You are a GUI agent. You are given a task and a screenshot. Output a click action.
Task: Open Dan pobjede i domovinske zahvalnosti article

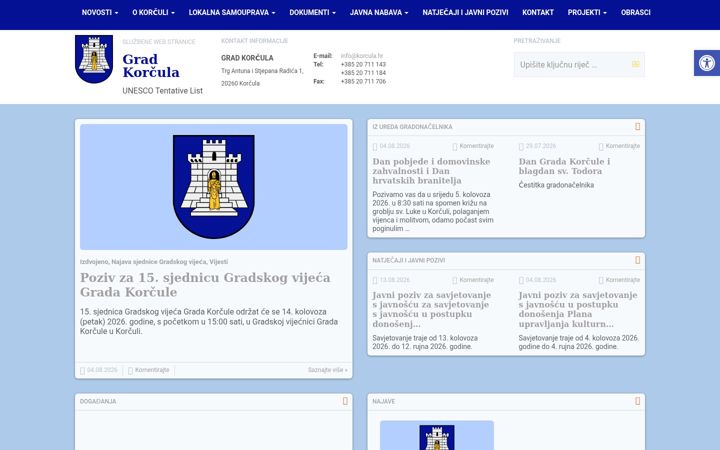pos(431,171)
